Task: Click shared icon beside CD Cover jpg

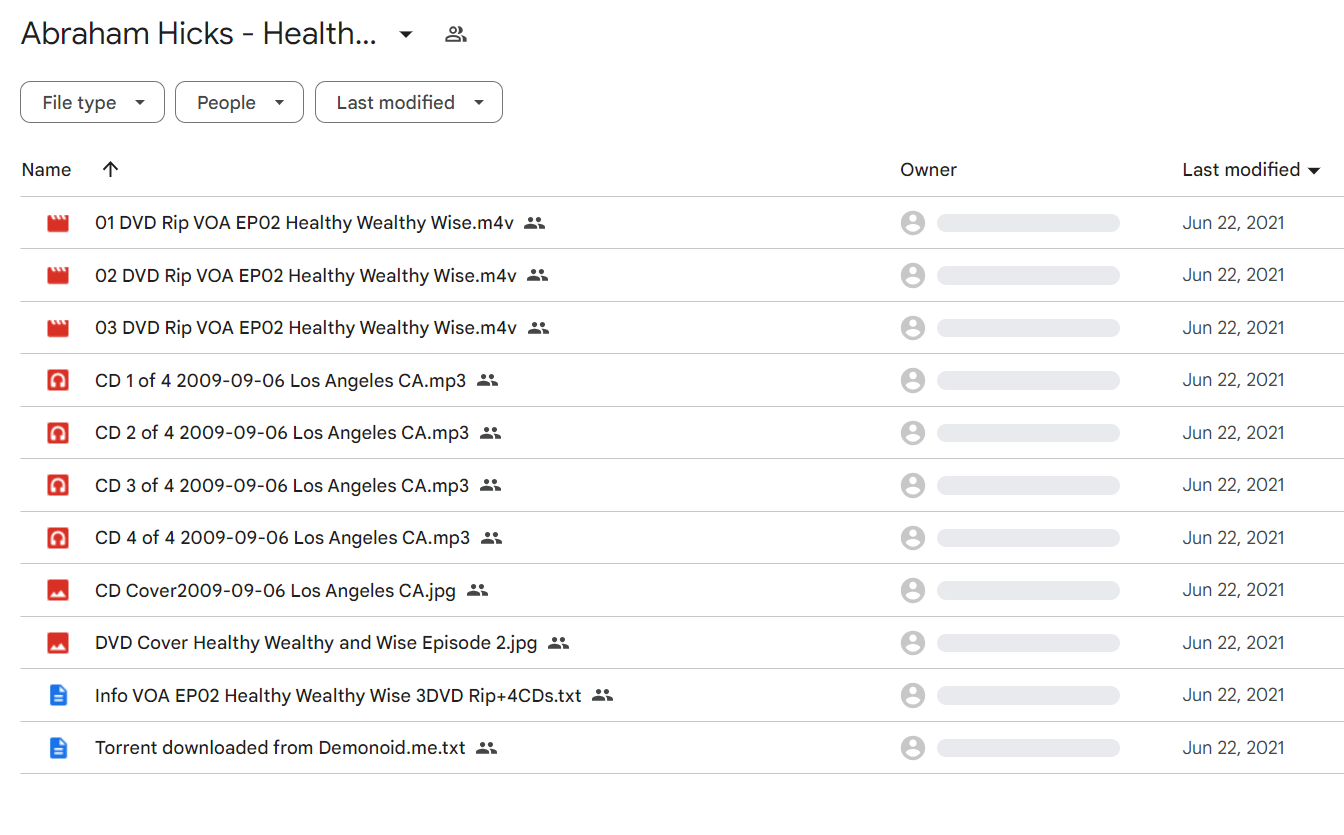Action: tap(478, 590)
